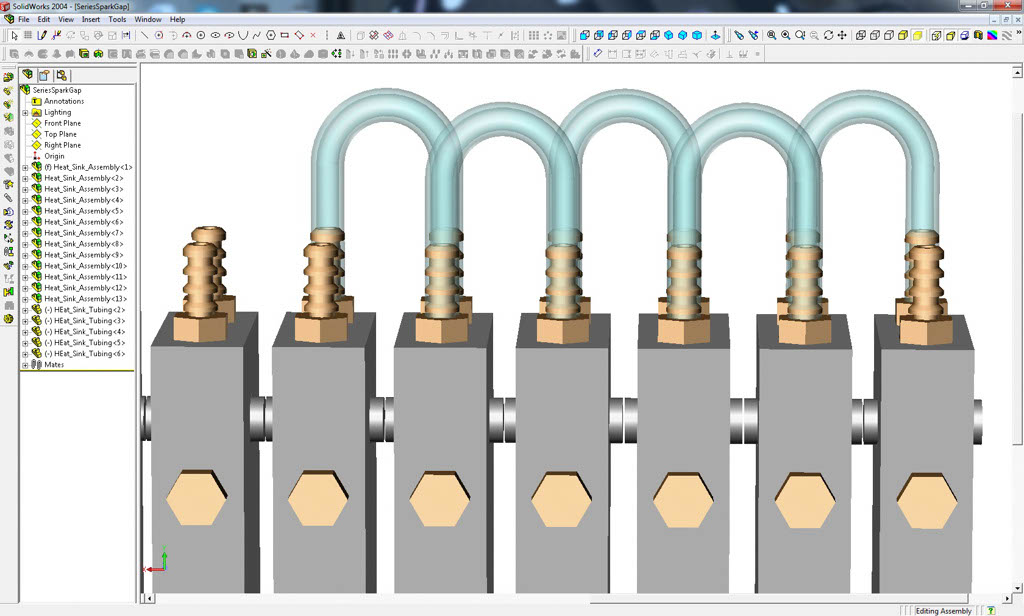1024x616 pixels.
Task: Toggle Shaded display mode
Action: tap(915, 35)
